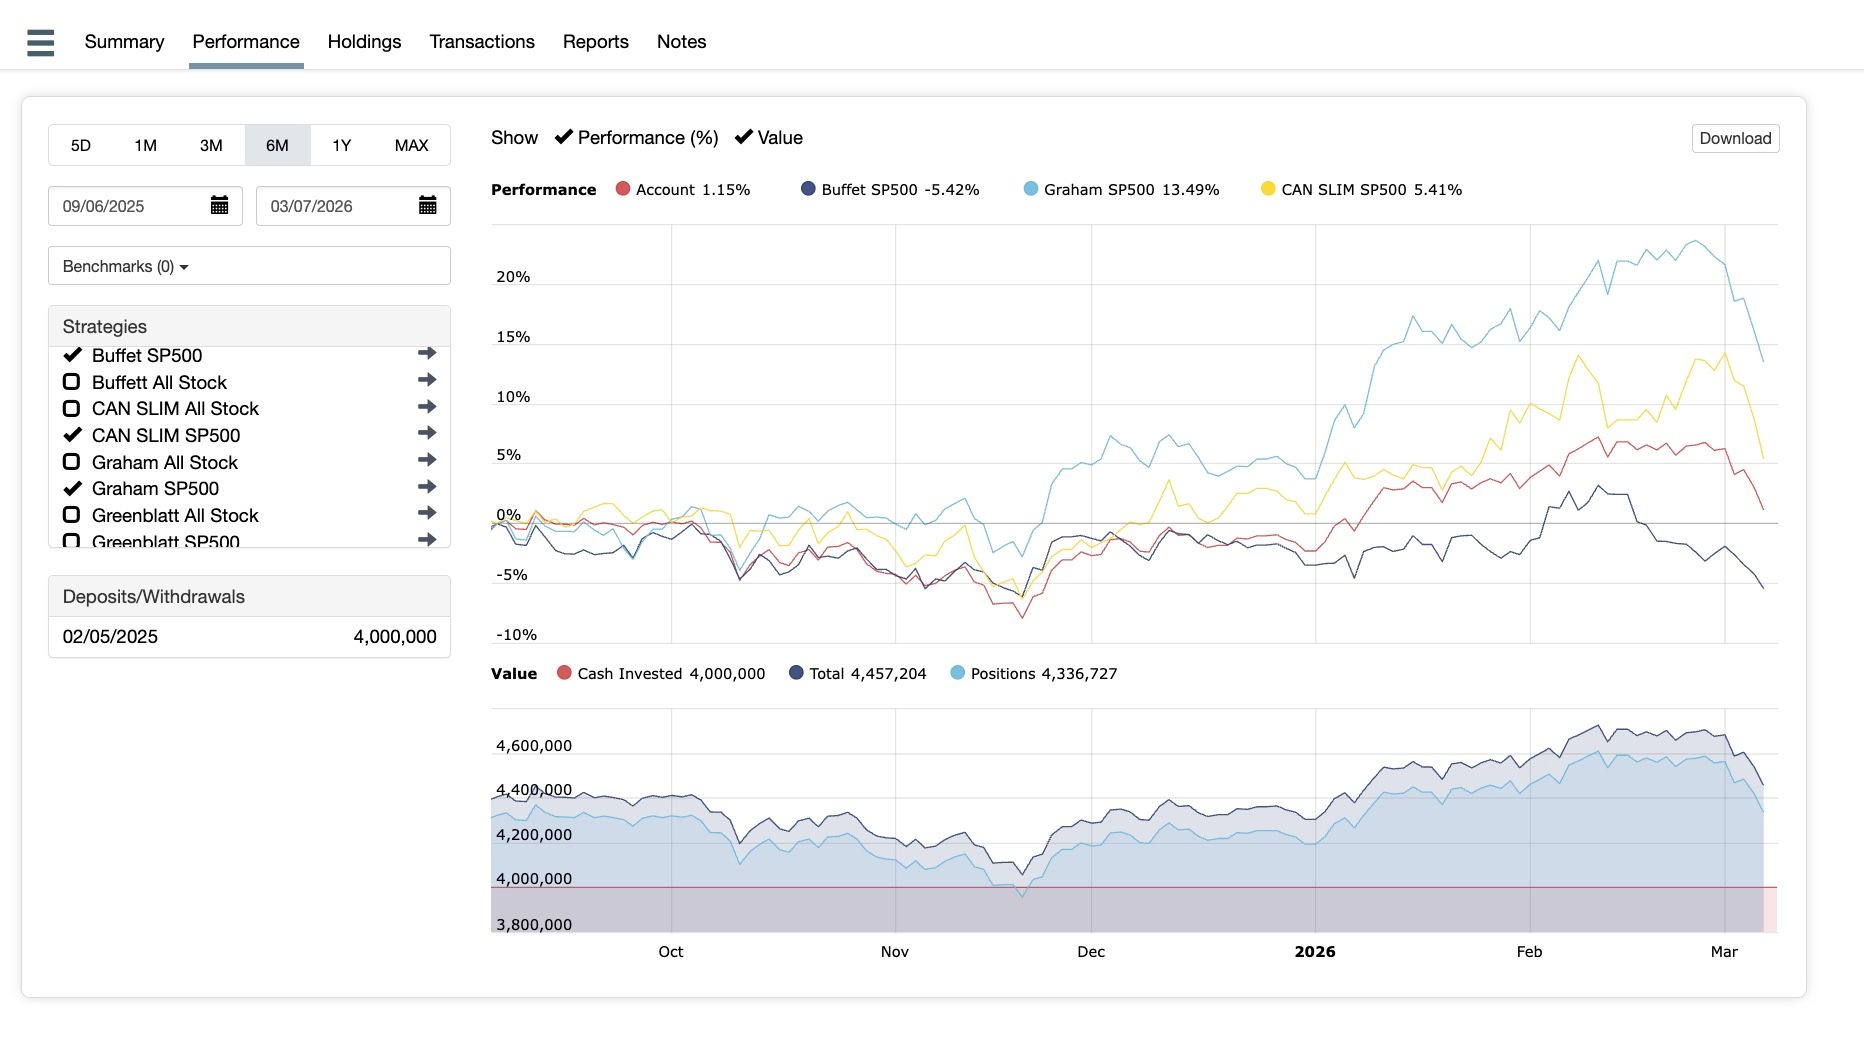Open the hamburger menu icon
This screenshot has height=1042, width=1864.
tap(40, 42)
